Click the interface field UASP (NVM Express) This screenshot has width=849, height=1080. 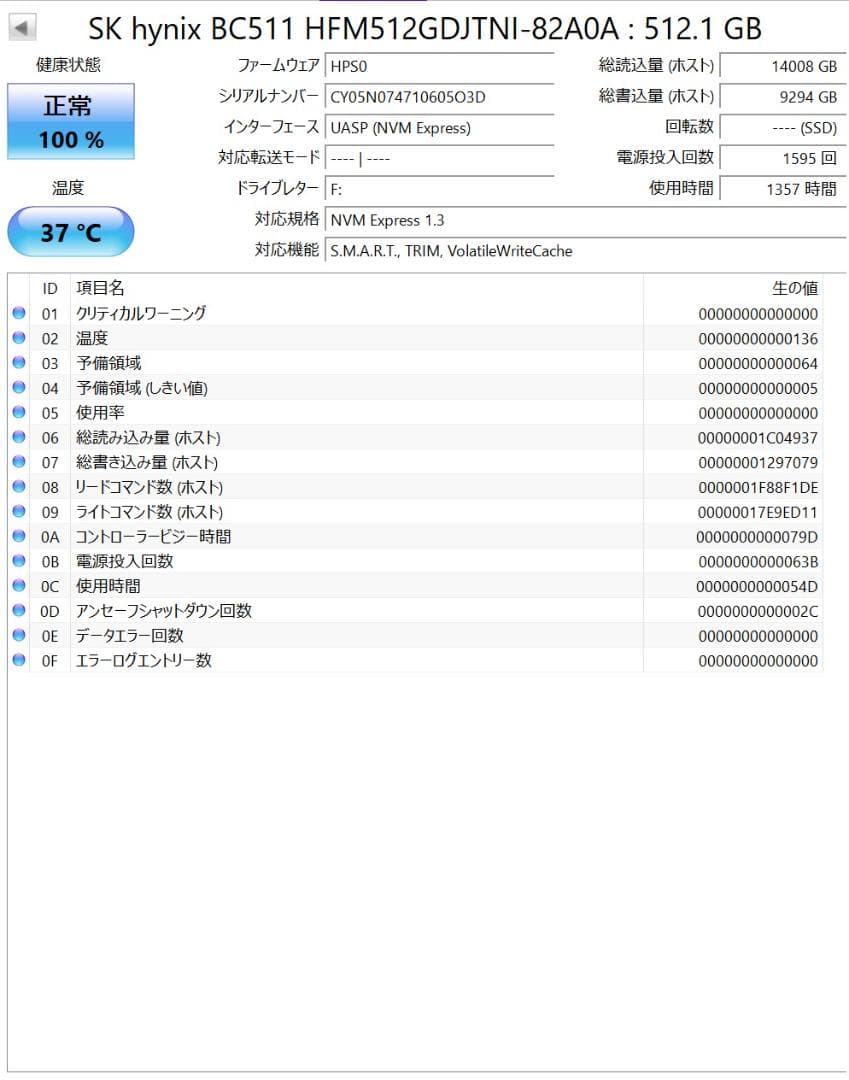439,128
